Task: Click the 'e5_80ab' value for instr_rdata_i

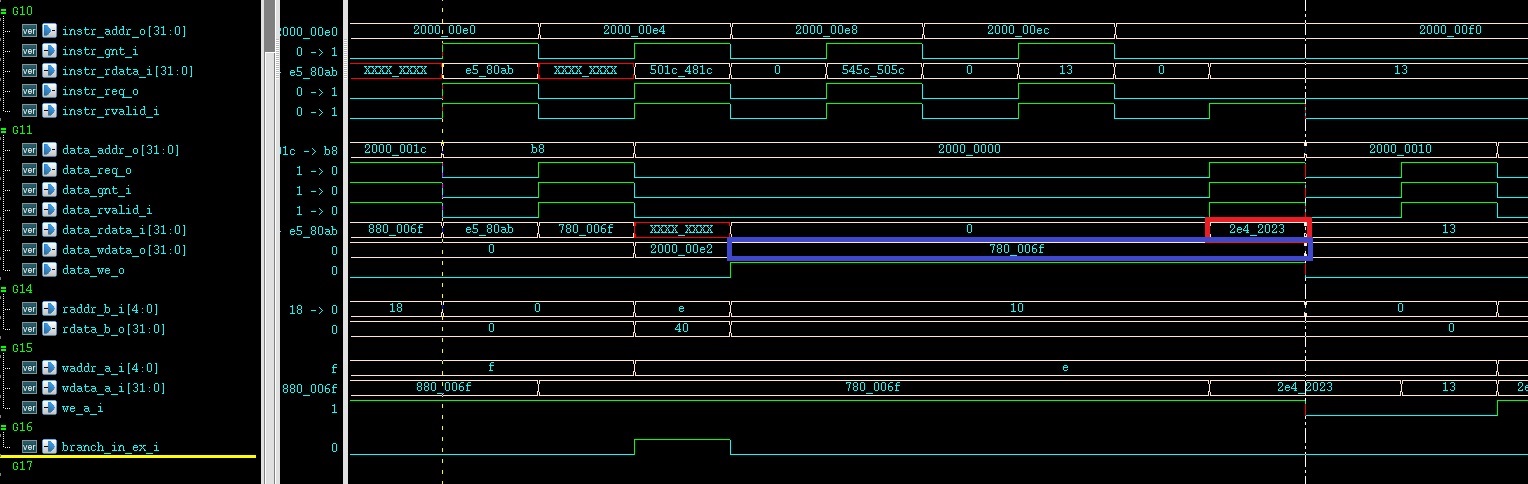Action: (x=314, y=71)
